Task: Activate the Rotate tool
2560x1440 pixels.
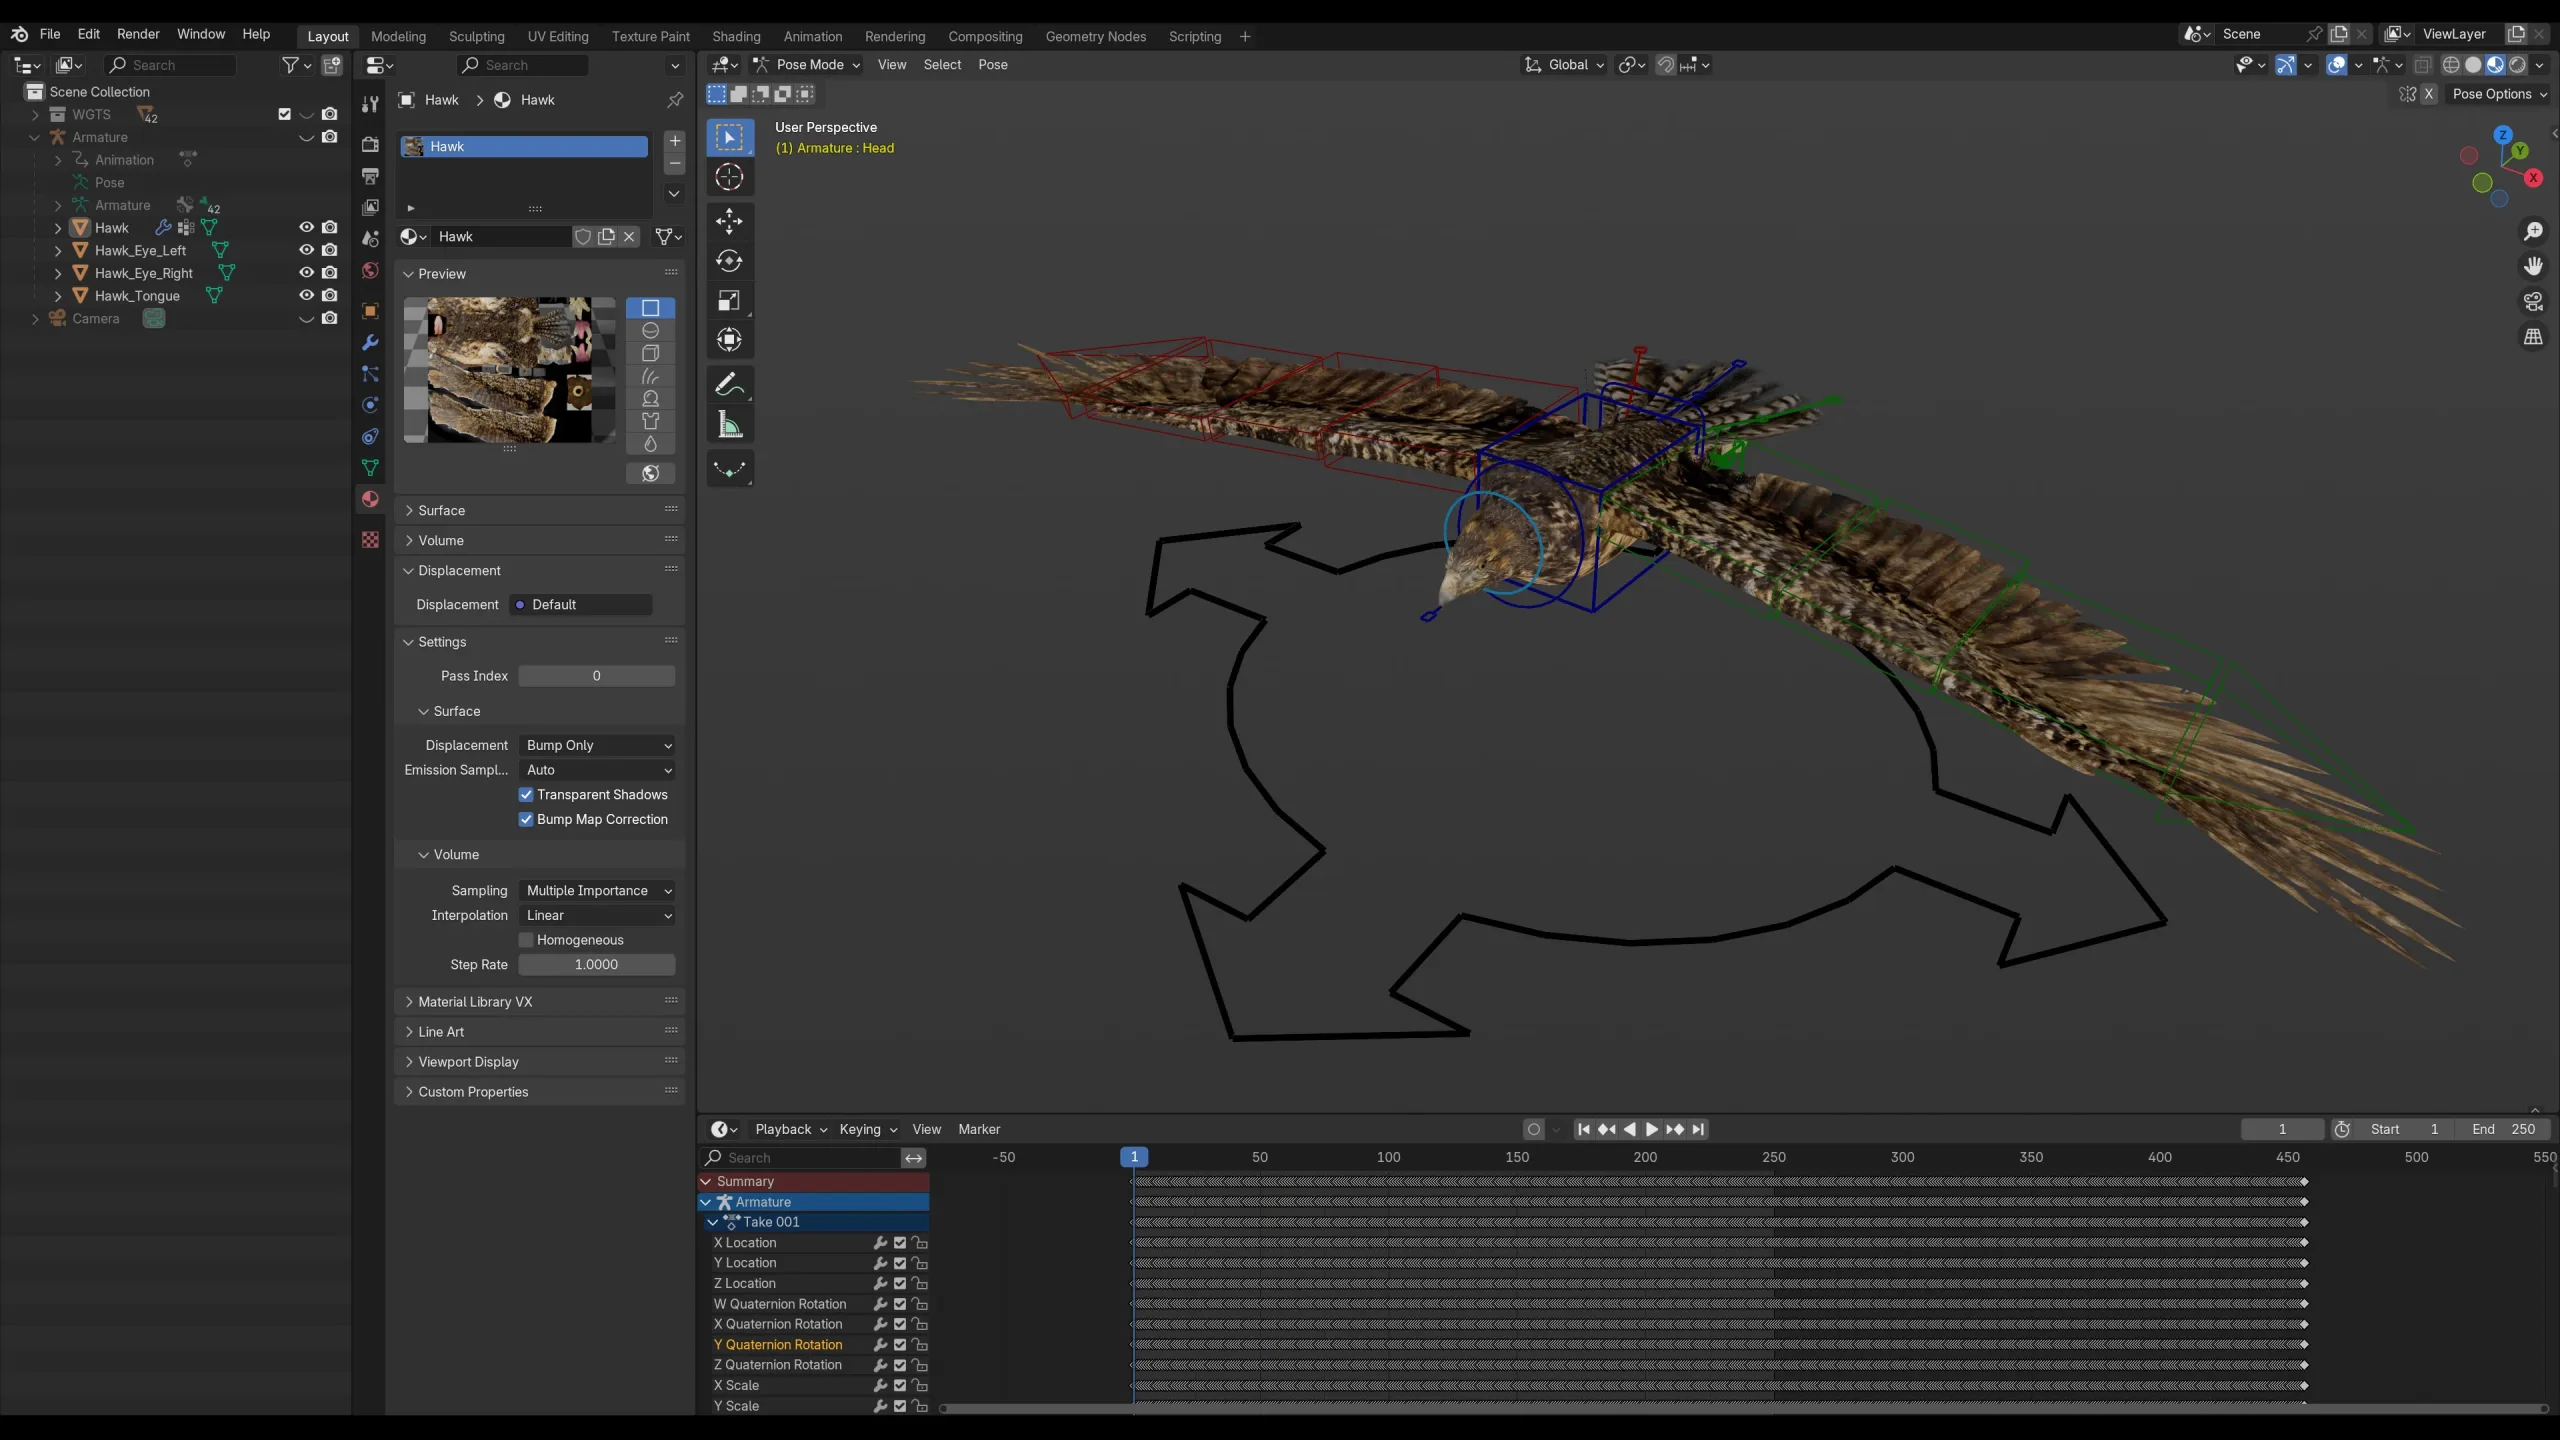Action: (730, 260)
